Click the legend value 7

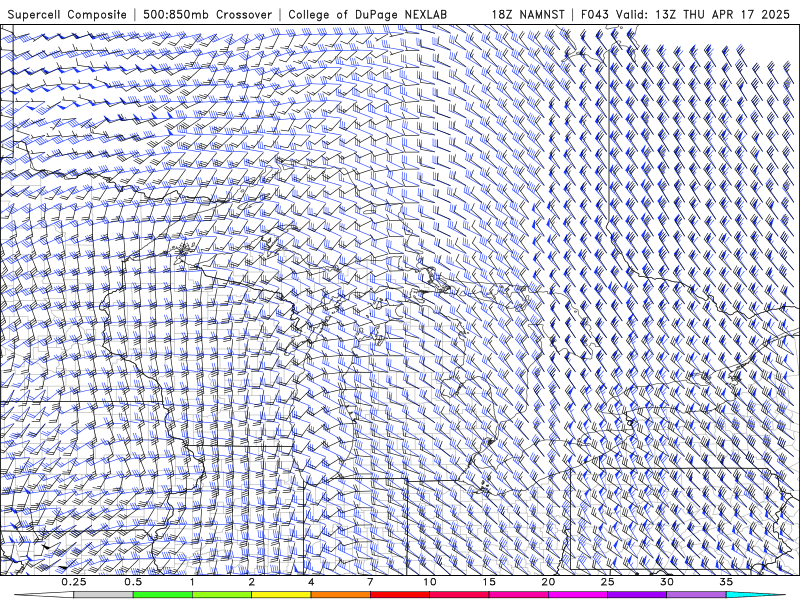(370, 582)
